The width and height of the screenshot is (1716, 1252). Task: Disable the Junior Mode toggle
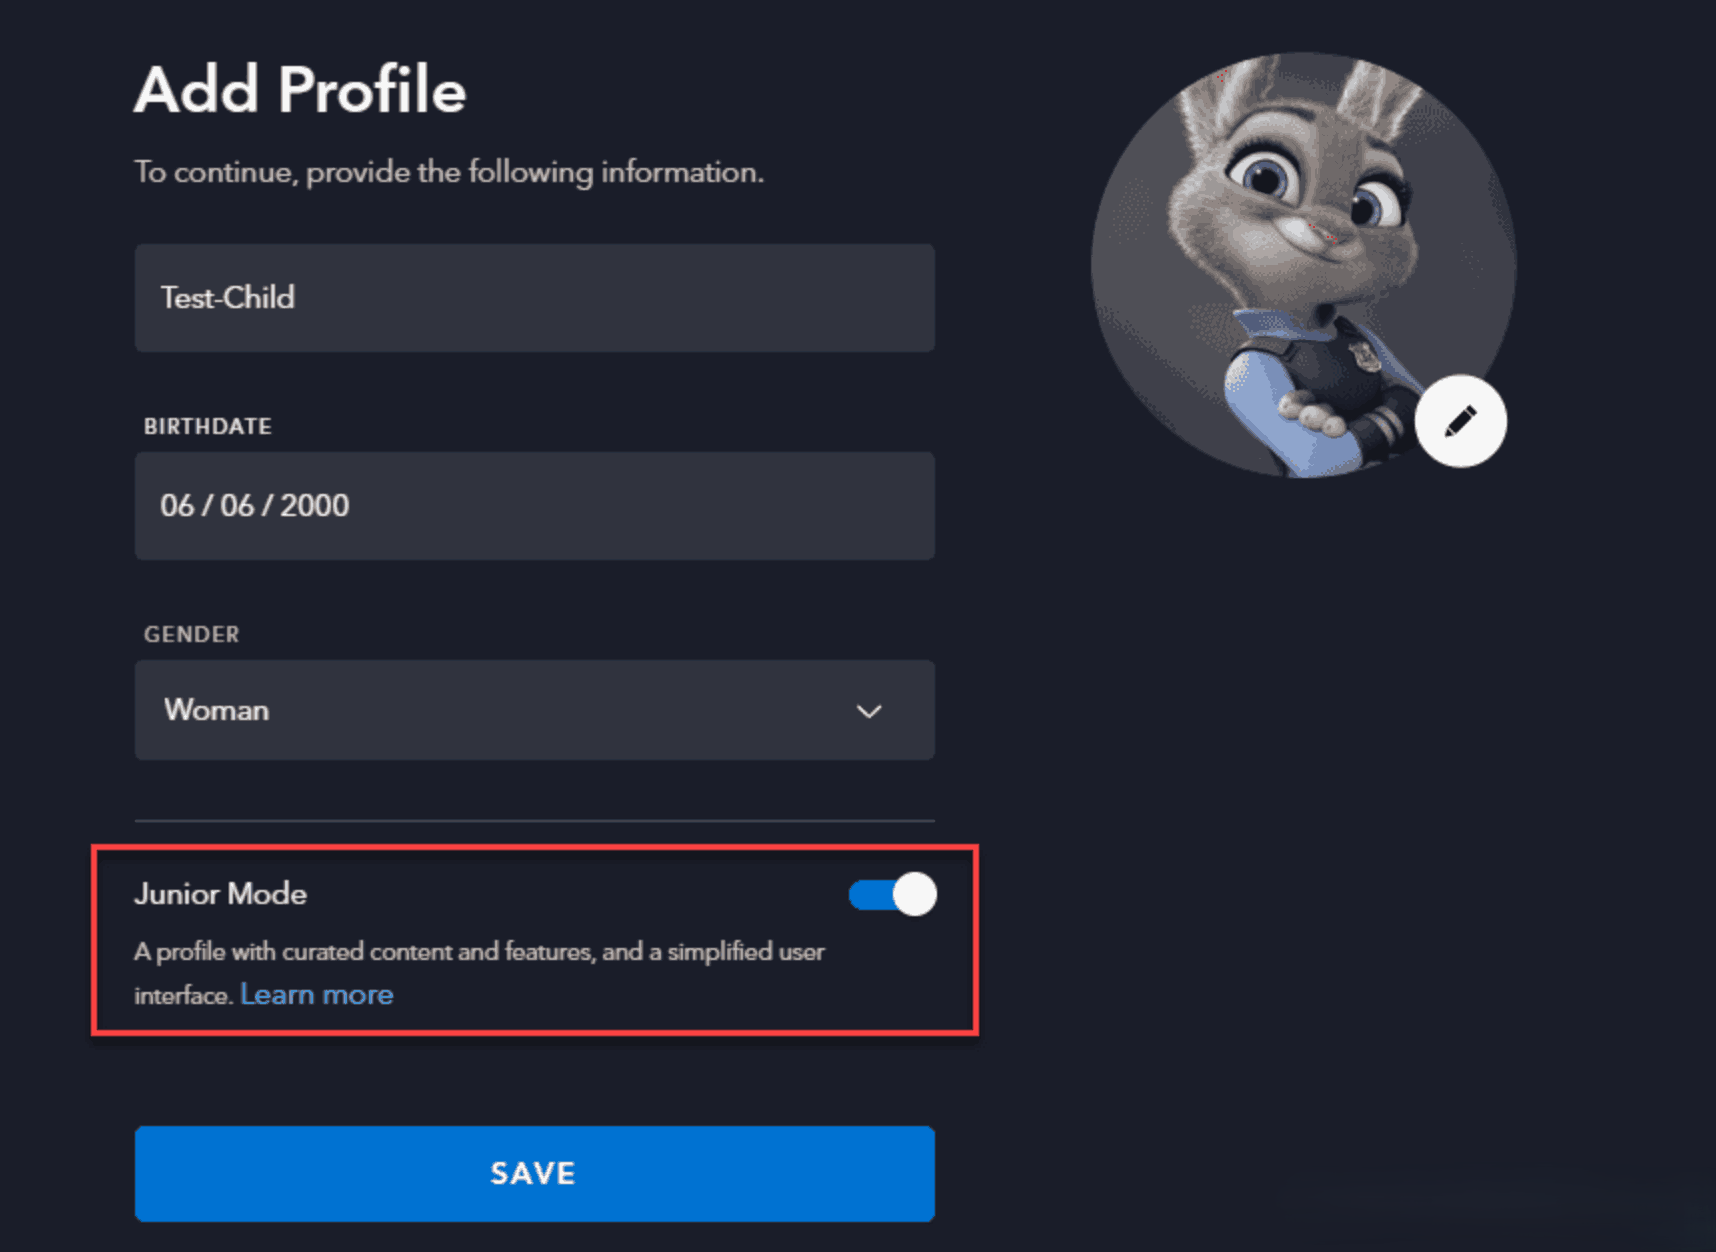(892, 894)
